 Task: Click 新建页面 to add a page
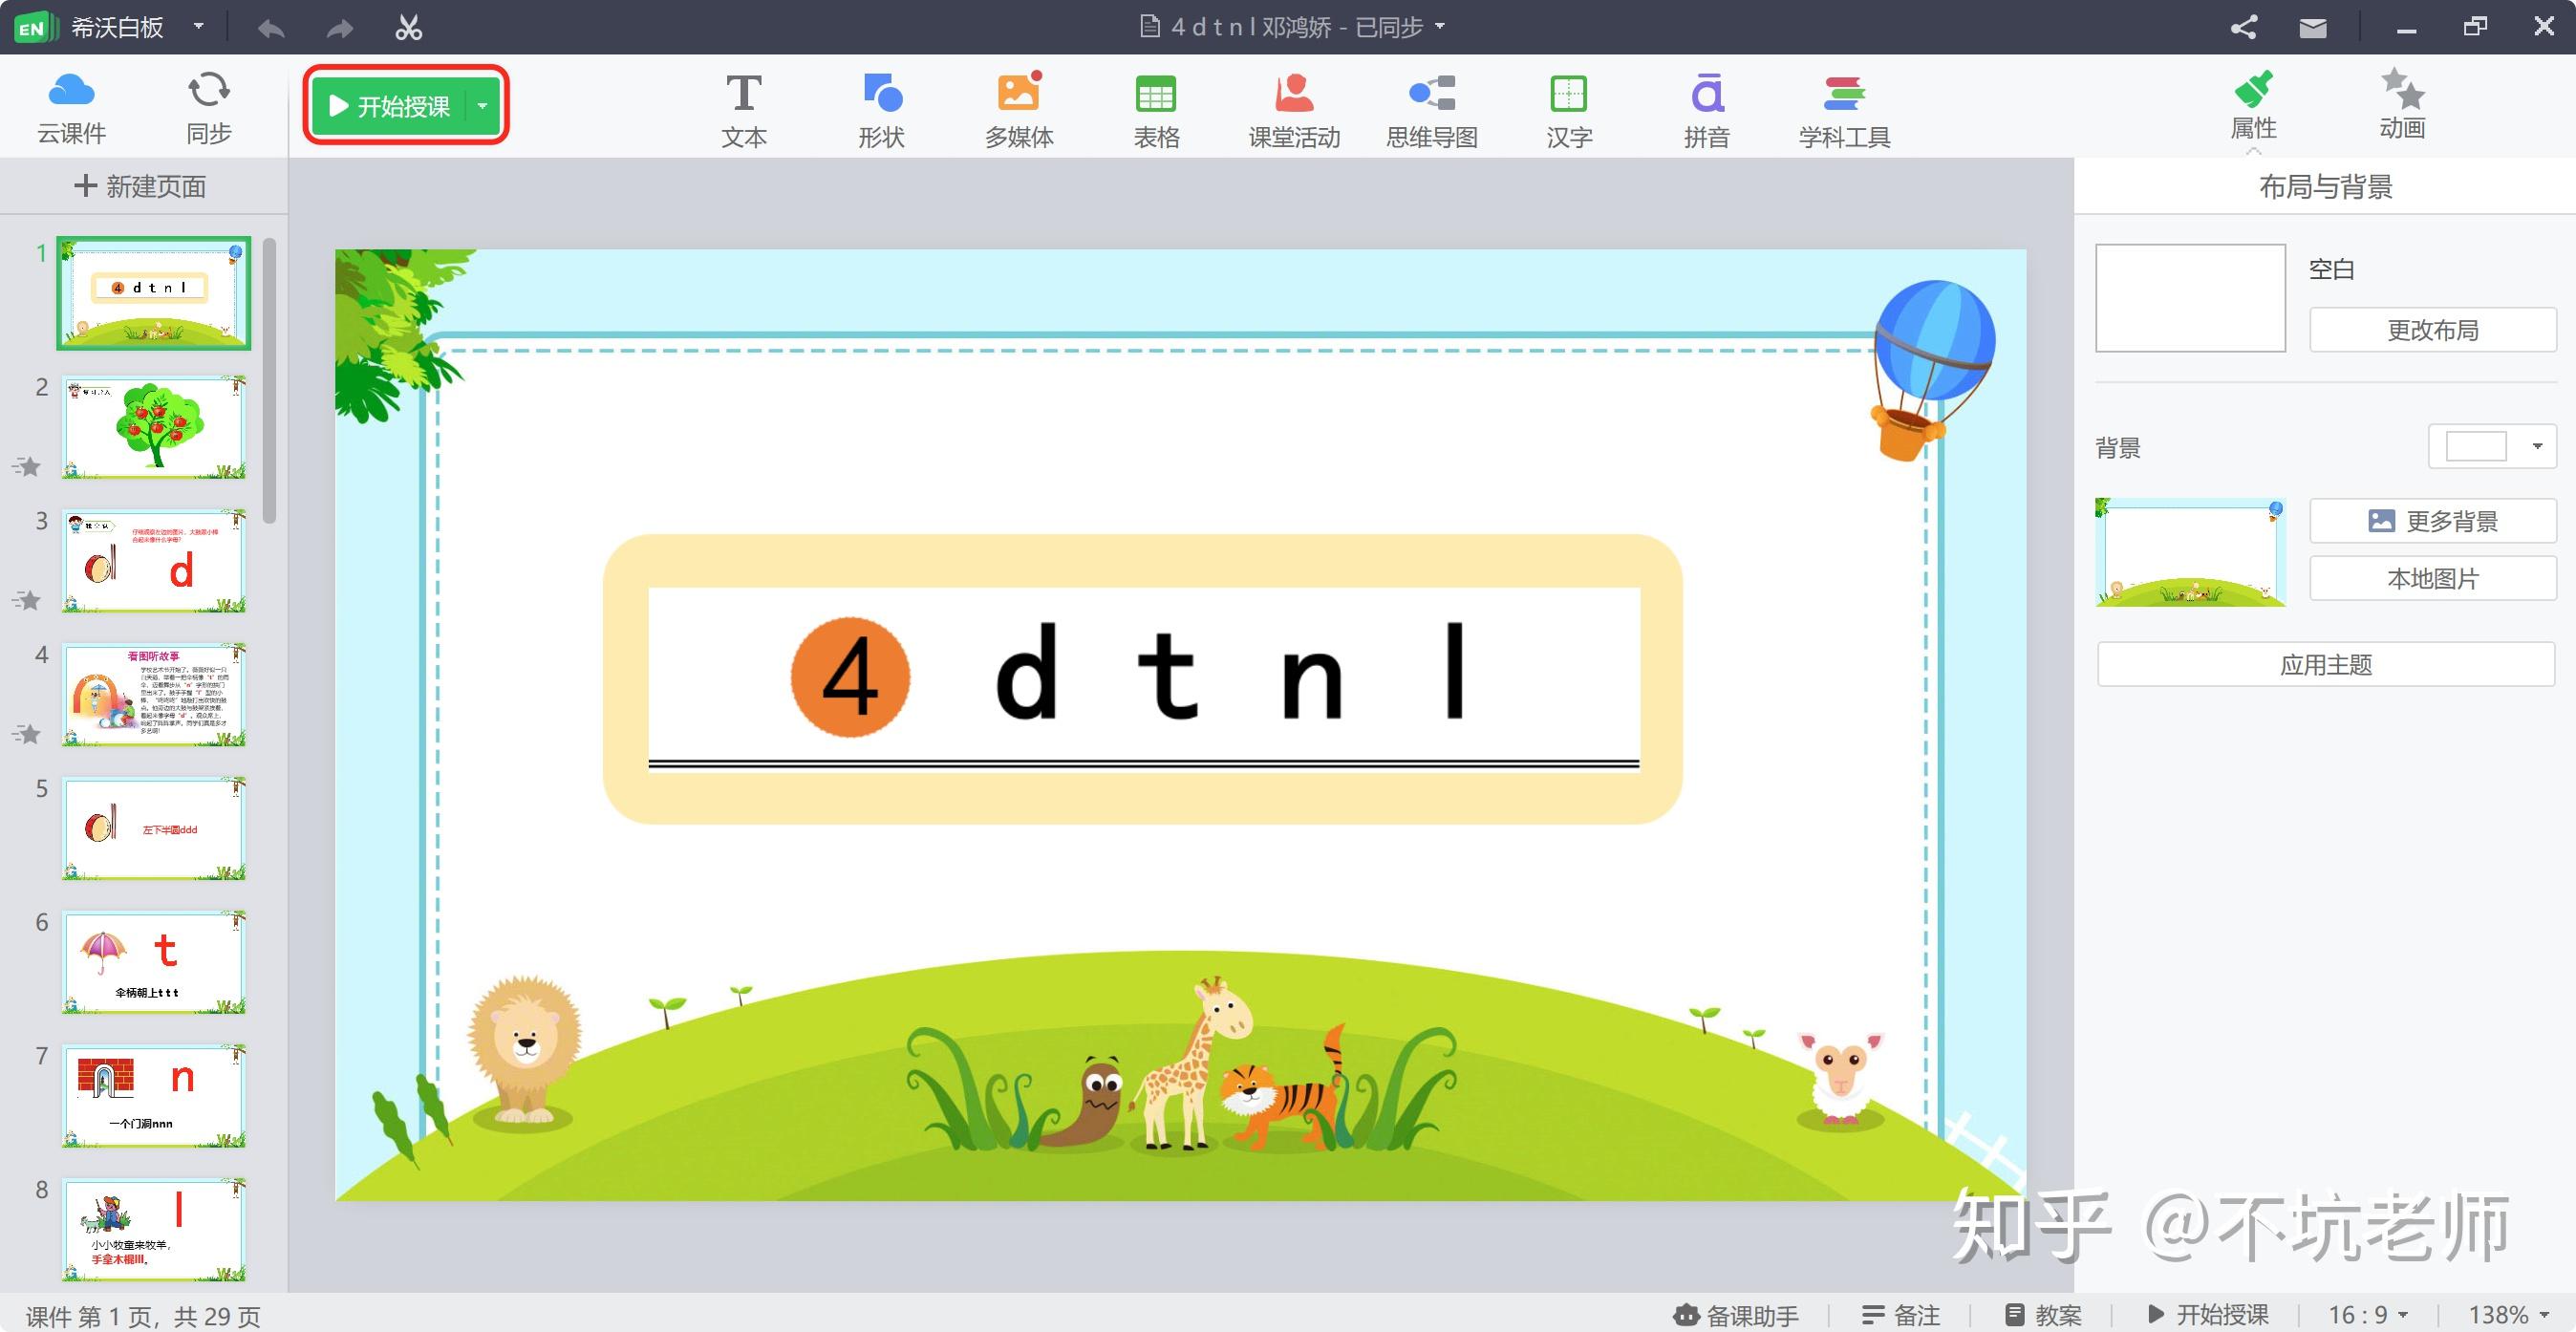(140, 186)
